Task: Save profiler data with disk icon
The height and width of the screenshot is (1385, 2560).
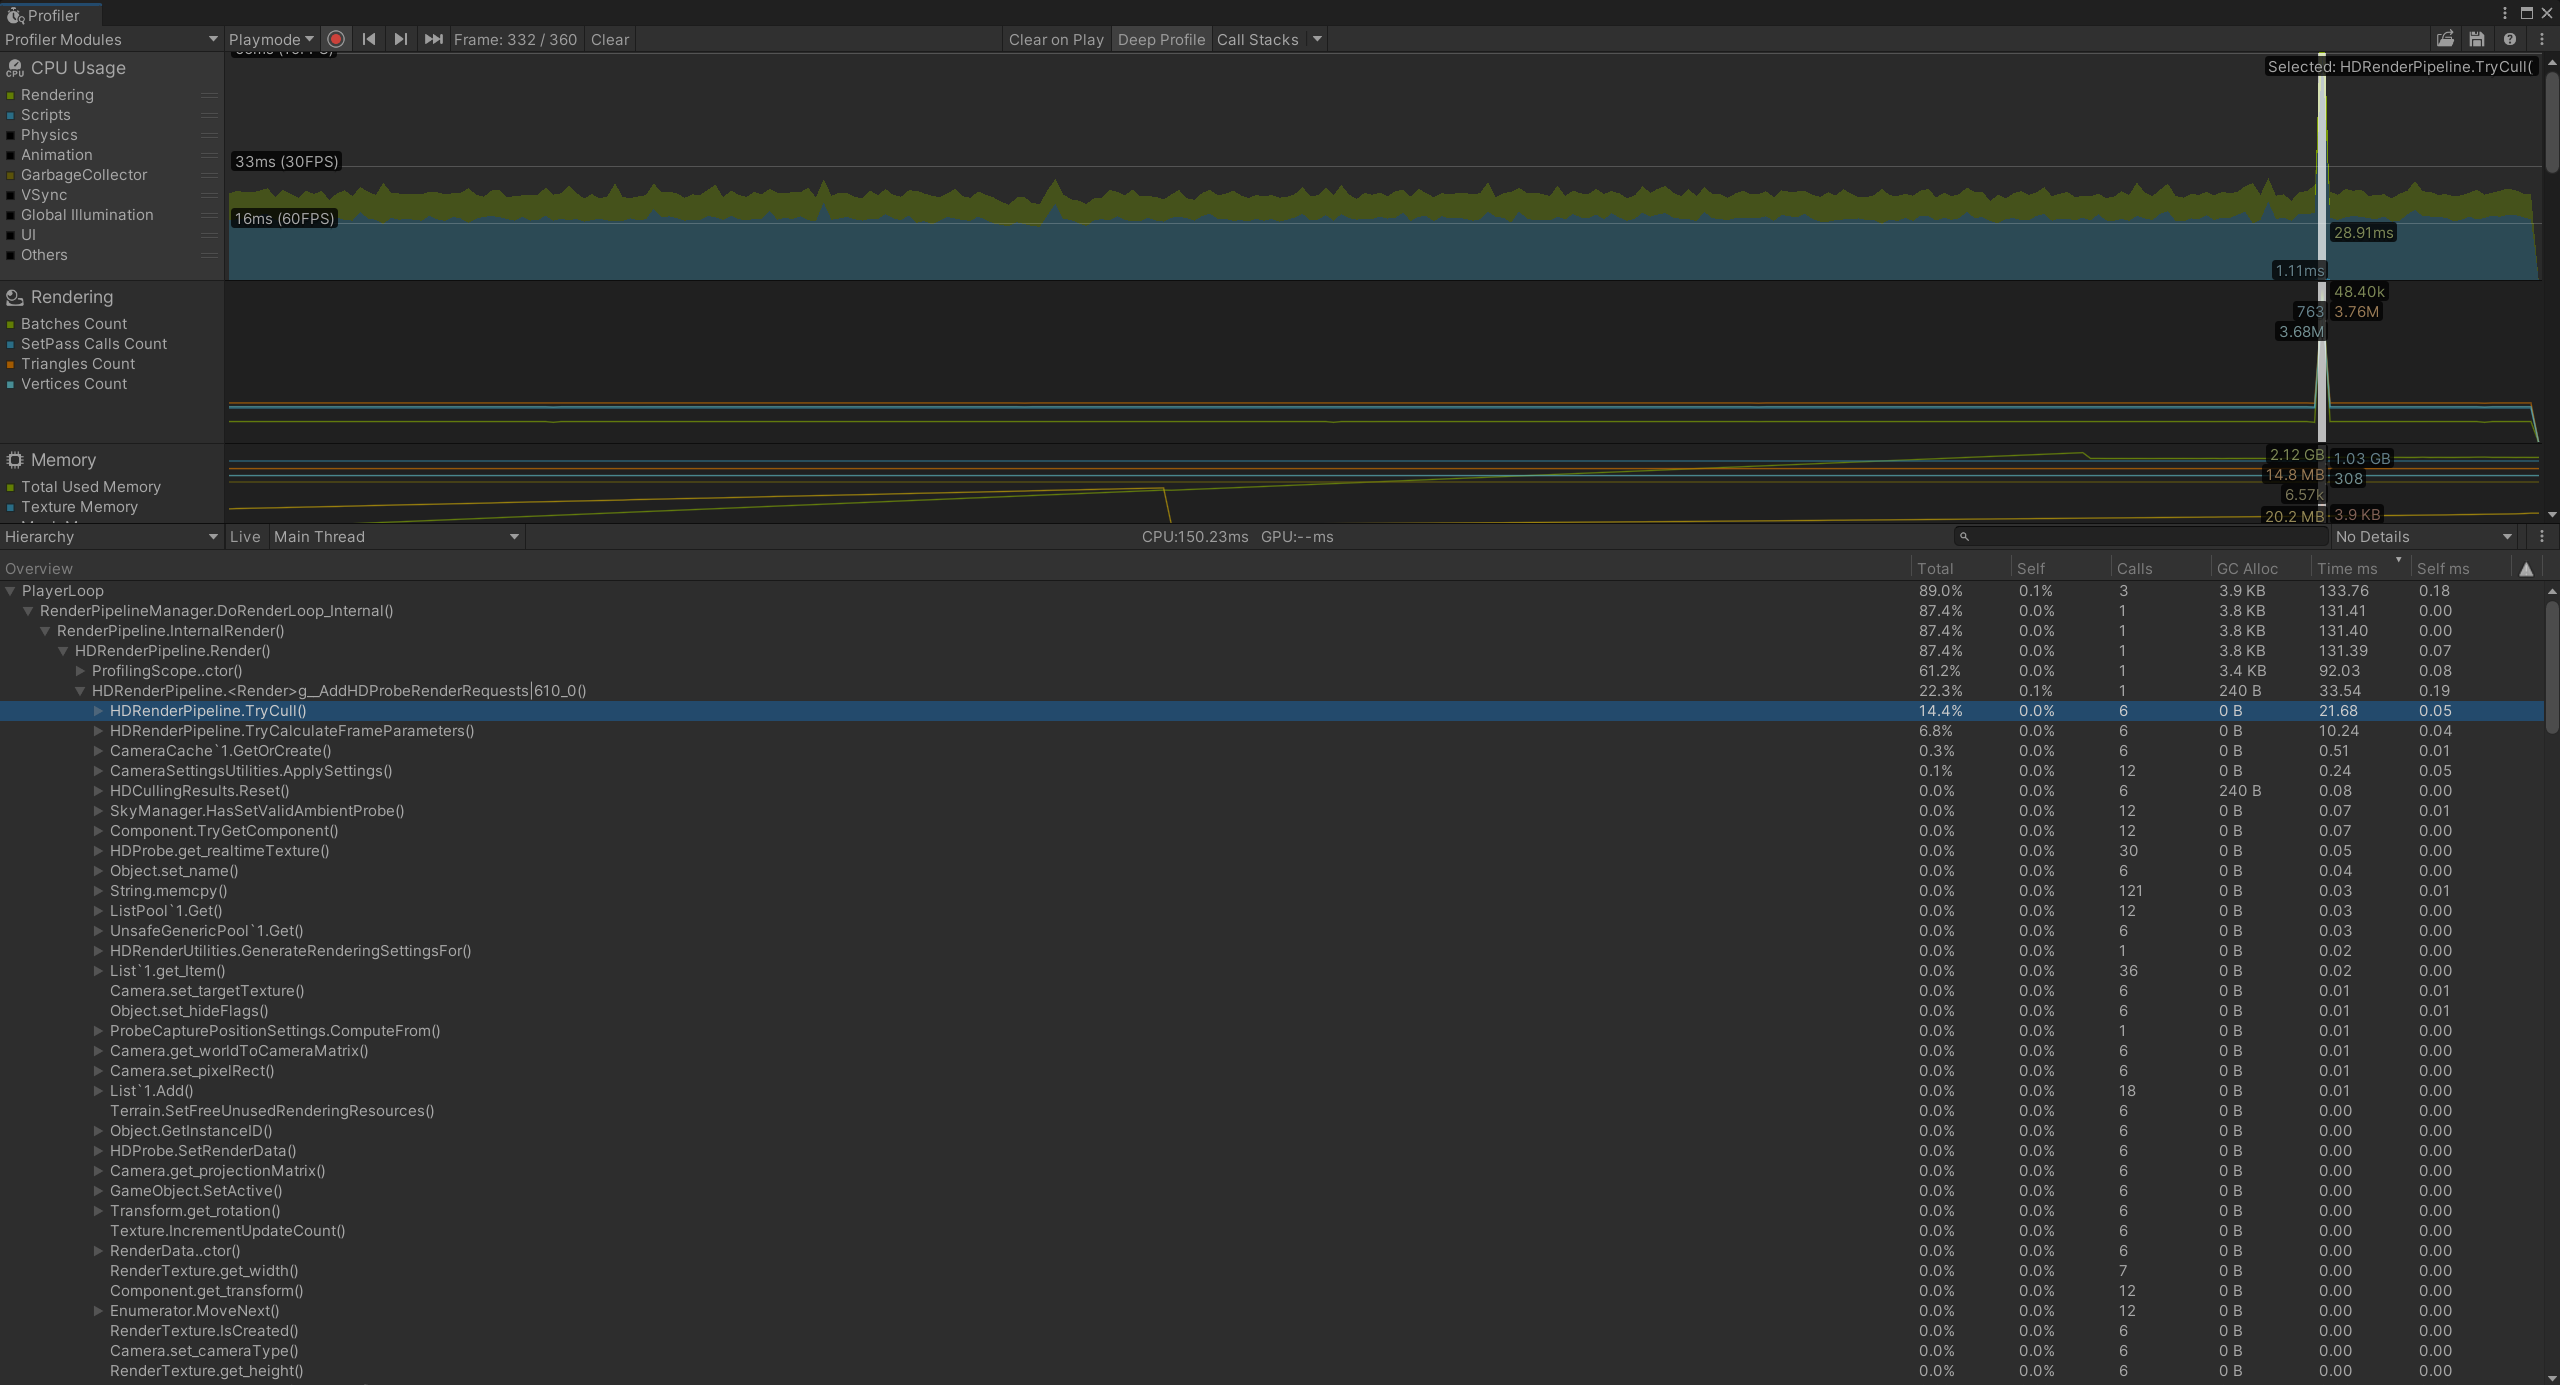Action: pos(2477,39)
